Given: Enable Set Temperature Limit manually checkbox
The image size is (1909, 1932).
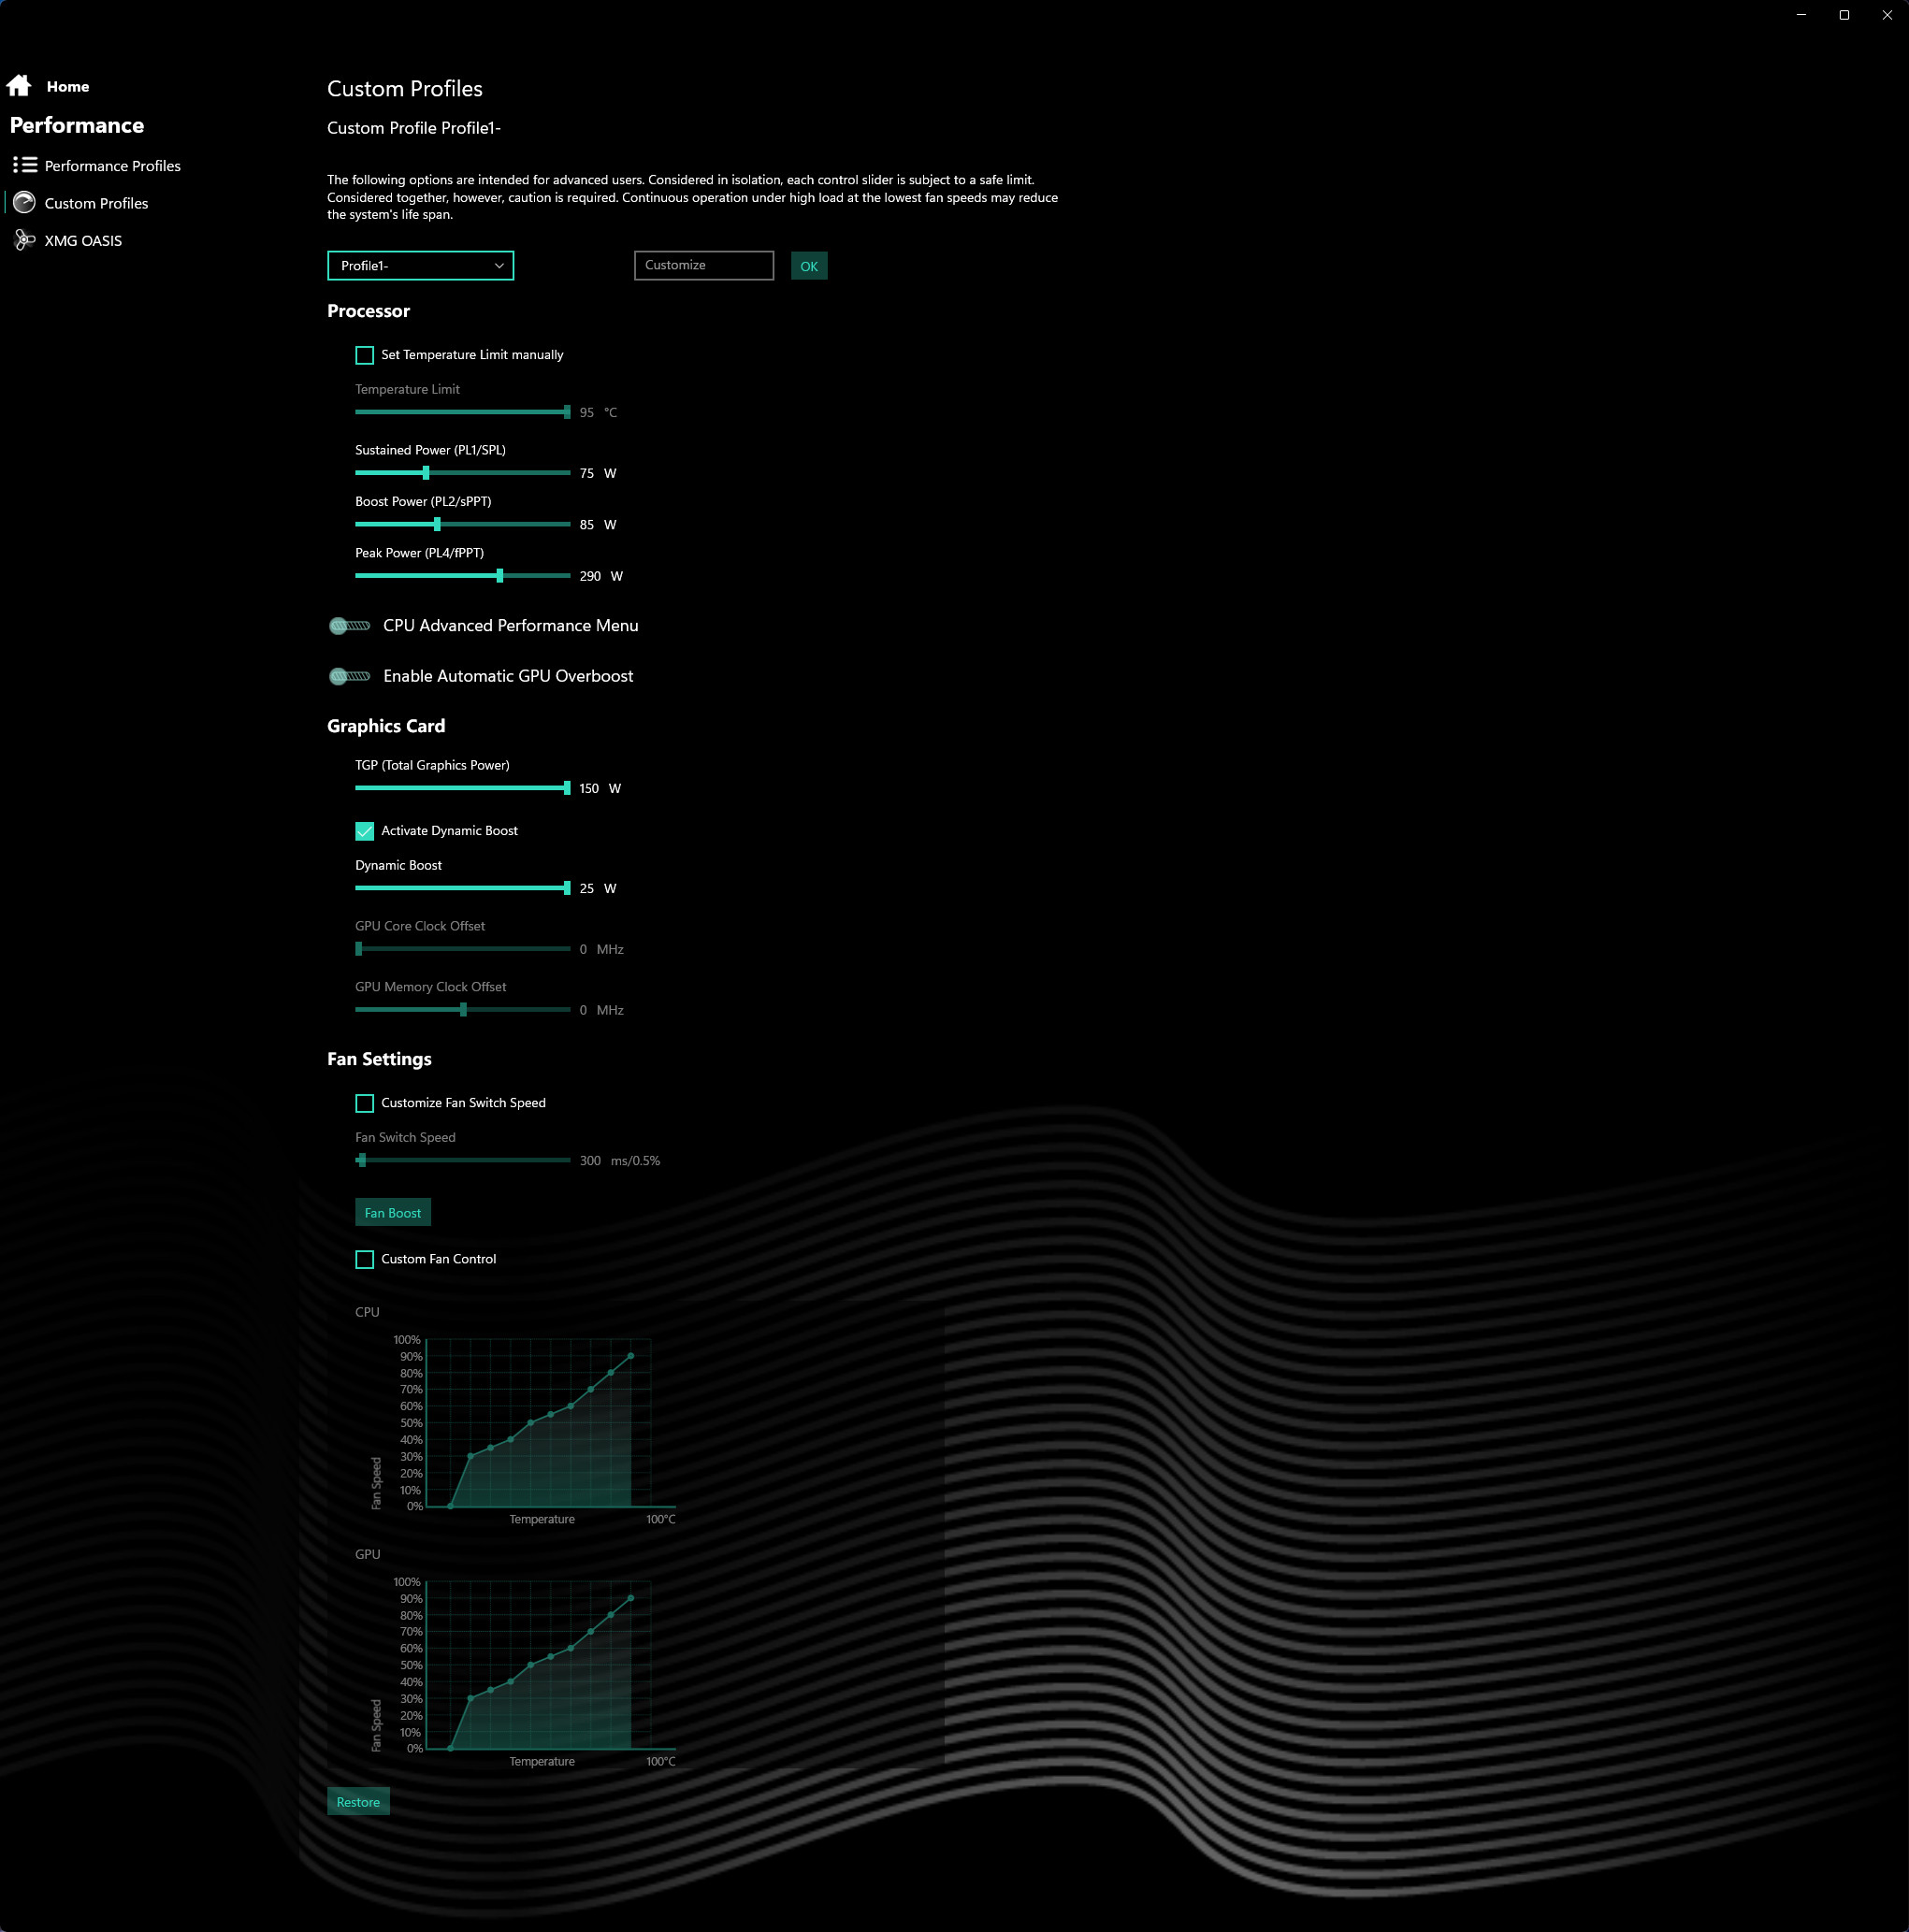Looking at the screenshot, I should (x=365, y=355).
